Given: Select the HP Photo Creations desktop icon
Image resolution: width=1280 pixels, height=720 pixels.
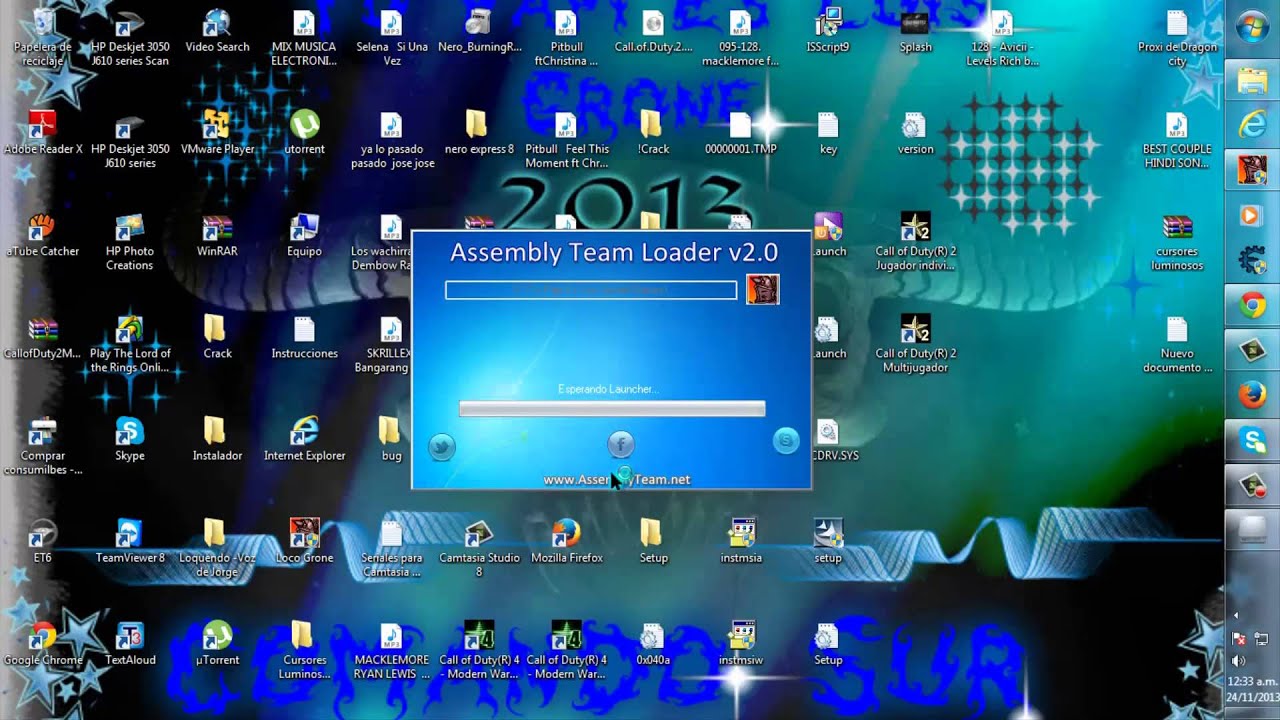Looking at the screenshot, I should [x=129, y=243].
